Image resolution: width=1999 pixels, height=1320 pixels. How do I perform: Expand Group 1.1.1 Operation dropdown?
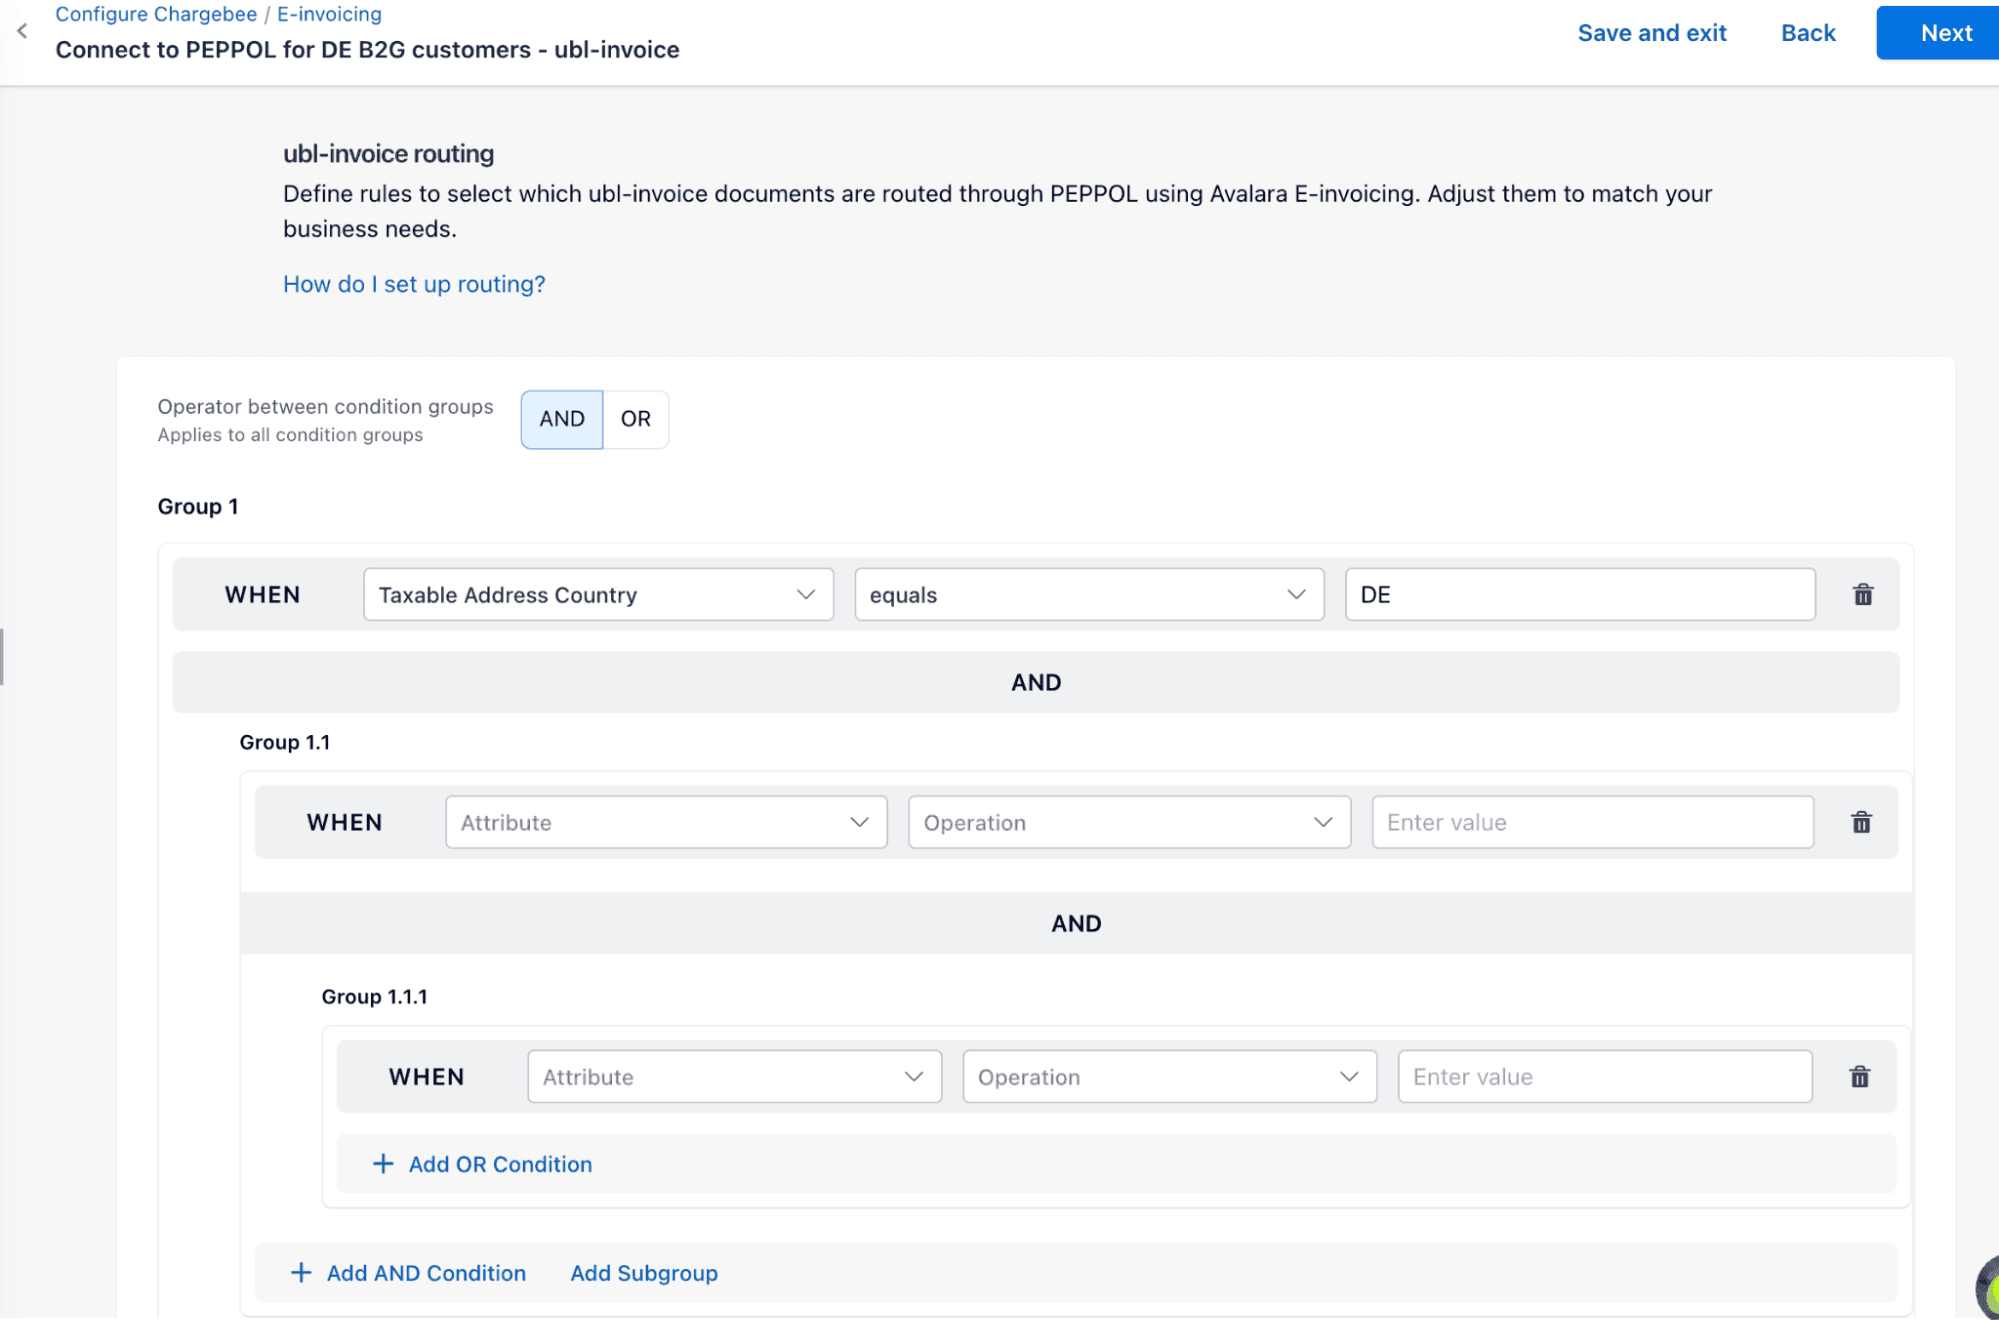[x=1168, y=1077]
